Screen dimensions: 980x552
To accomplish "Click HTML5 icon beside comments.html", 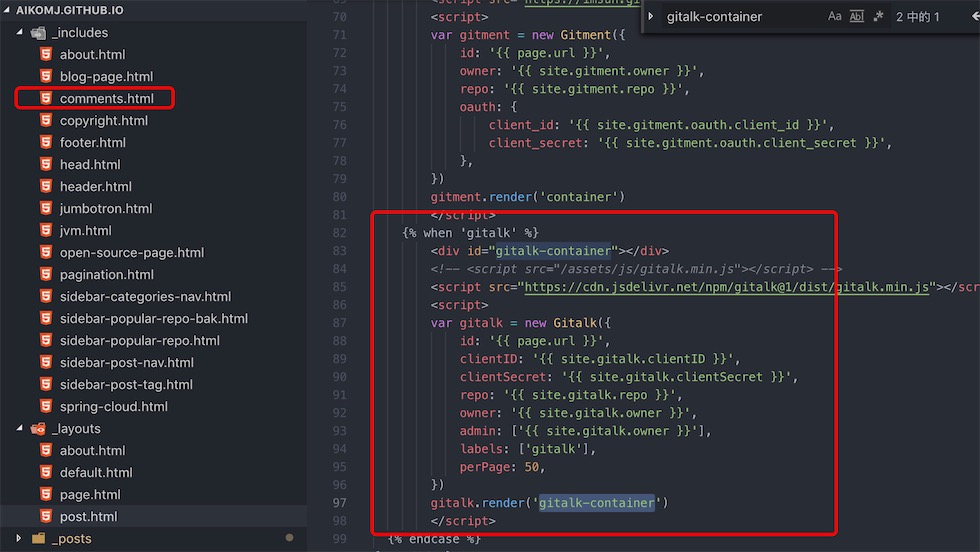I will click(46, 98).
